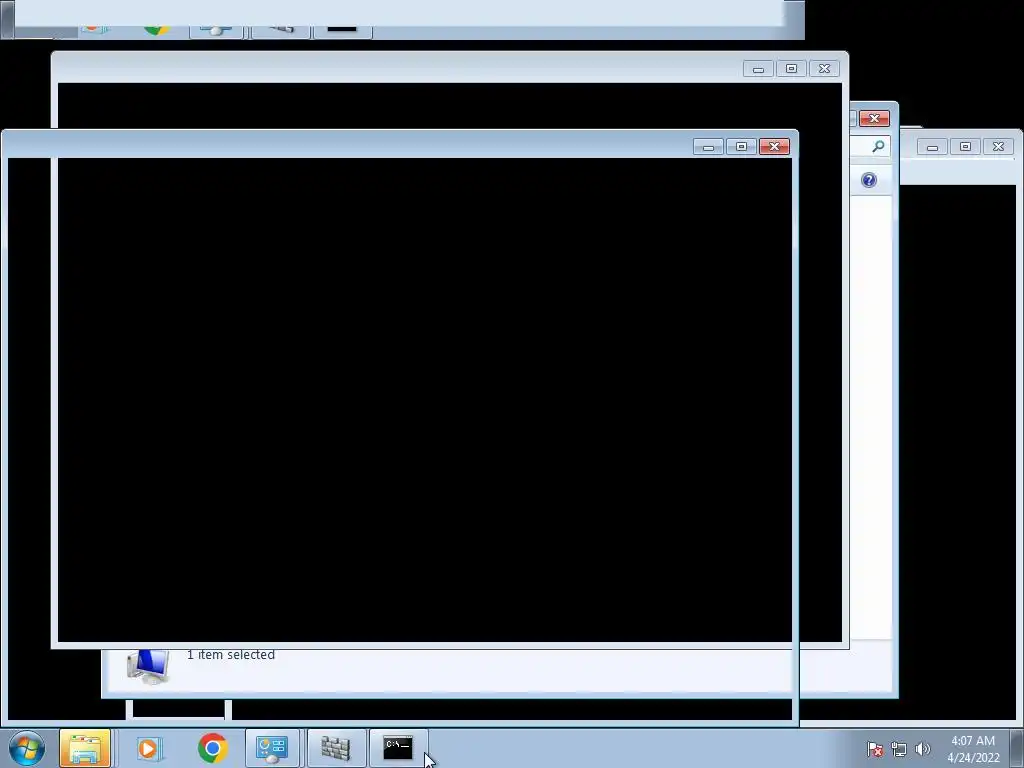
Task: Open Windows Explorer from the taskbar
Action: point(85,748)
